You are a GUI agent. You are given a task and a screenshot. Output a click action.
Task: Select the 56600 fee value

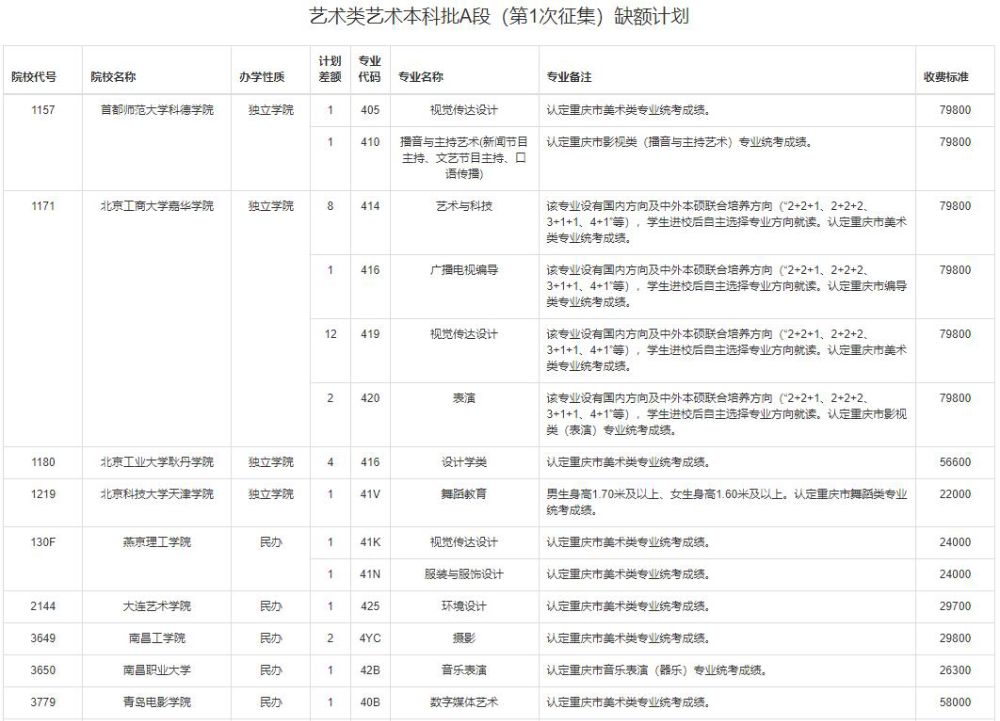(x=955, y=462)
